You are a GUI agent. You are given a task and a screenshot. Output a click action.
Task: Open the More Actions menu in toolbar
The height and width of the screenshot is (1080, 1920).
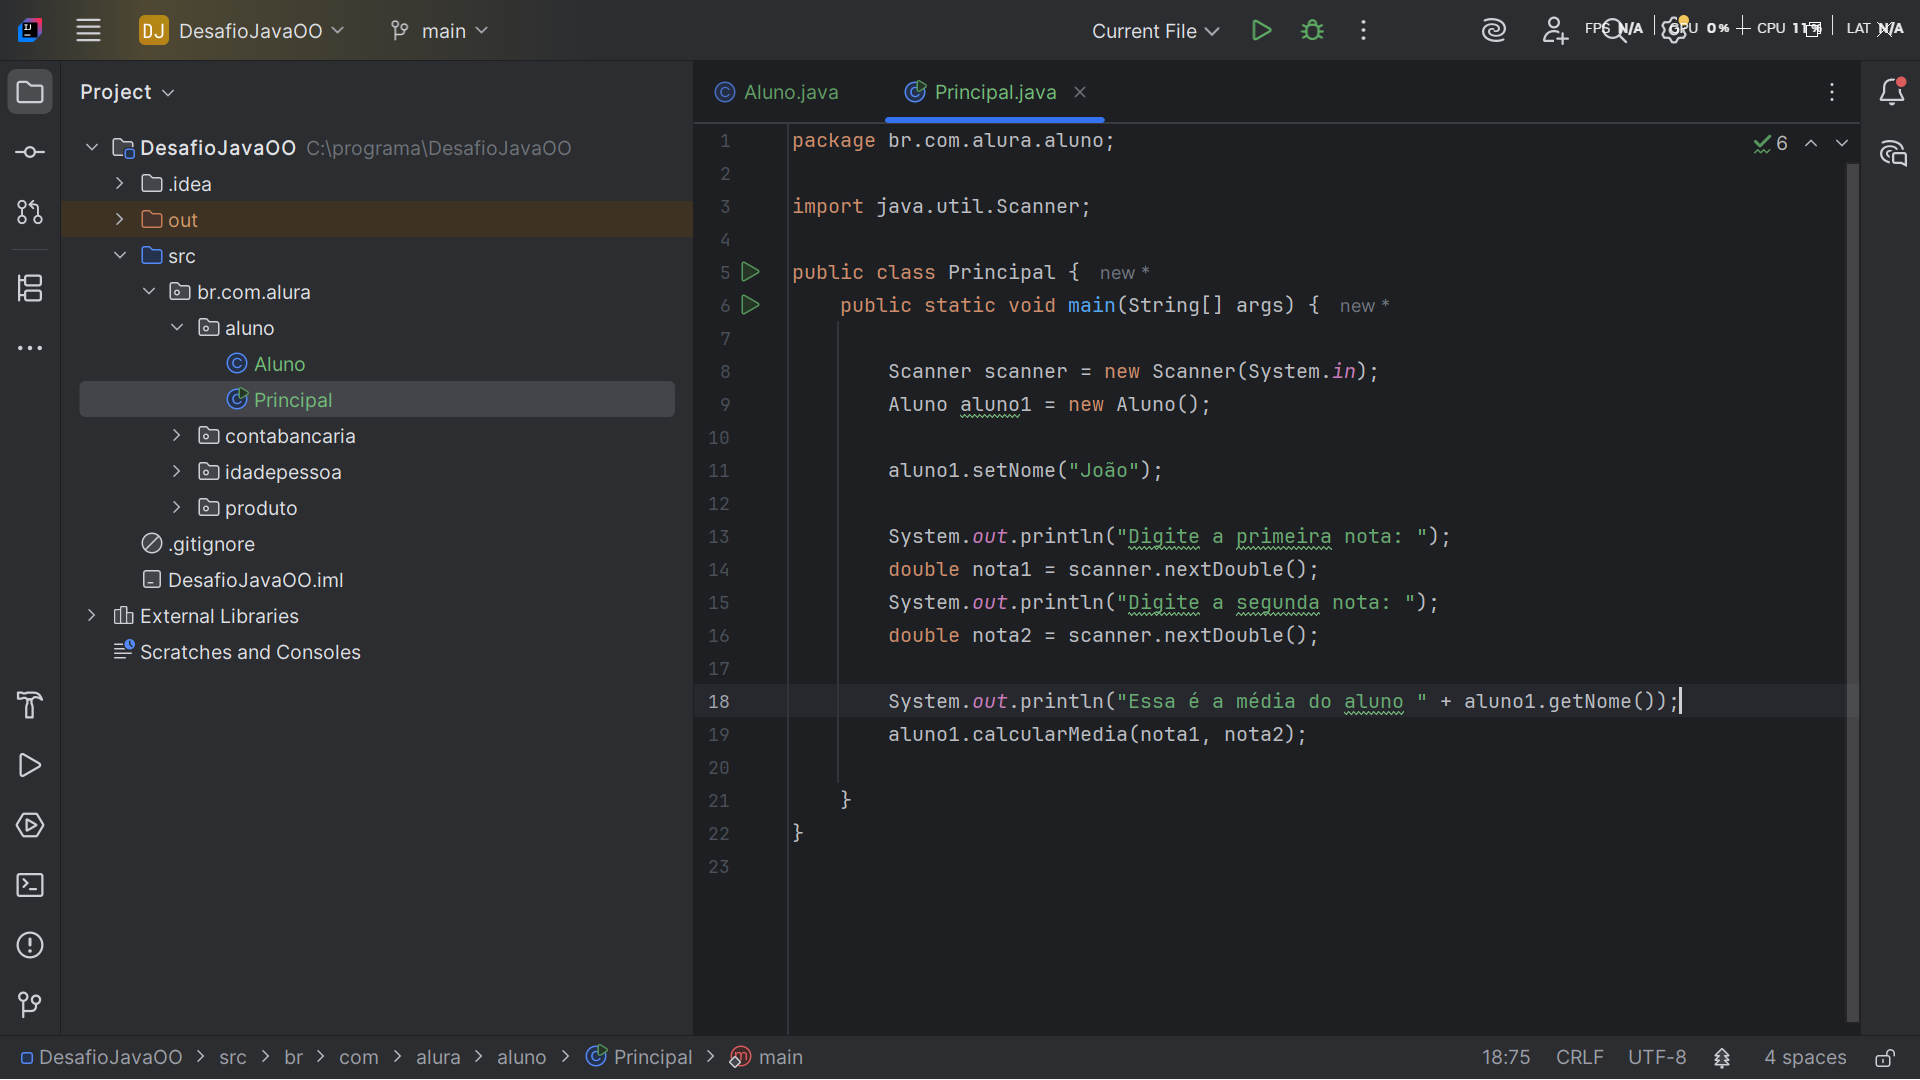tap(1363, 30)
